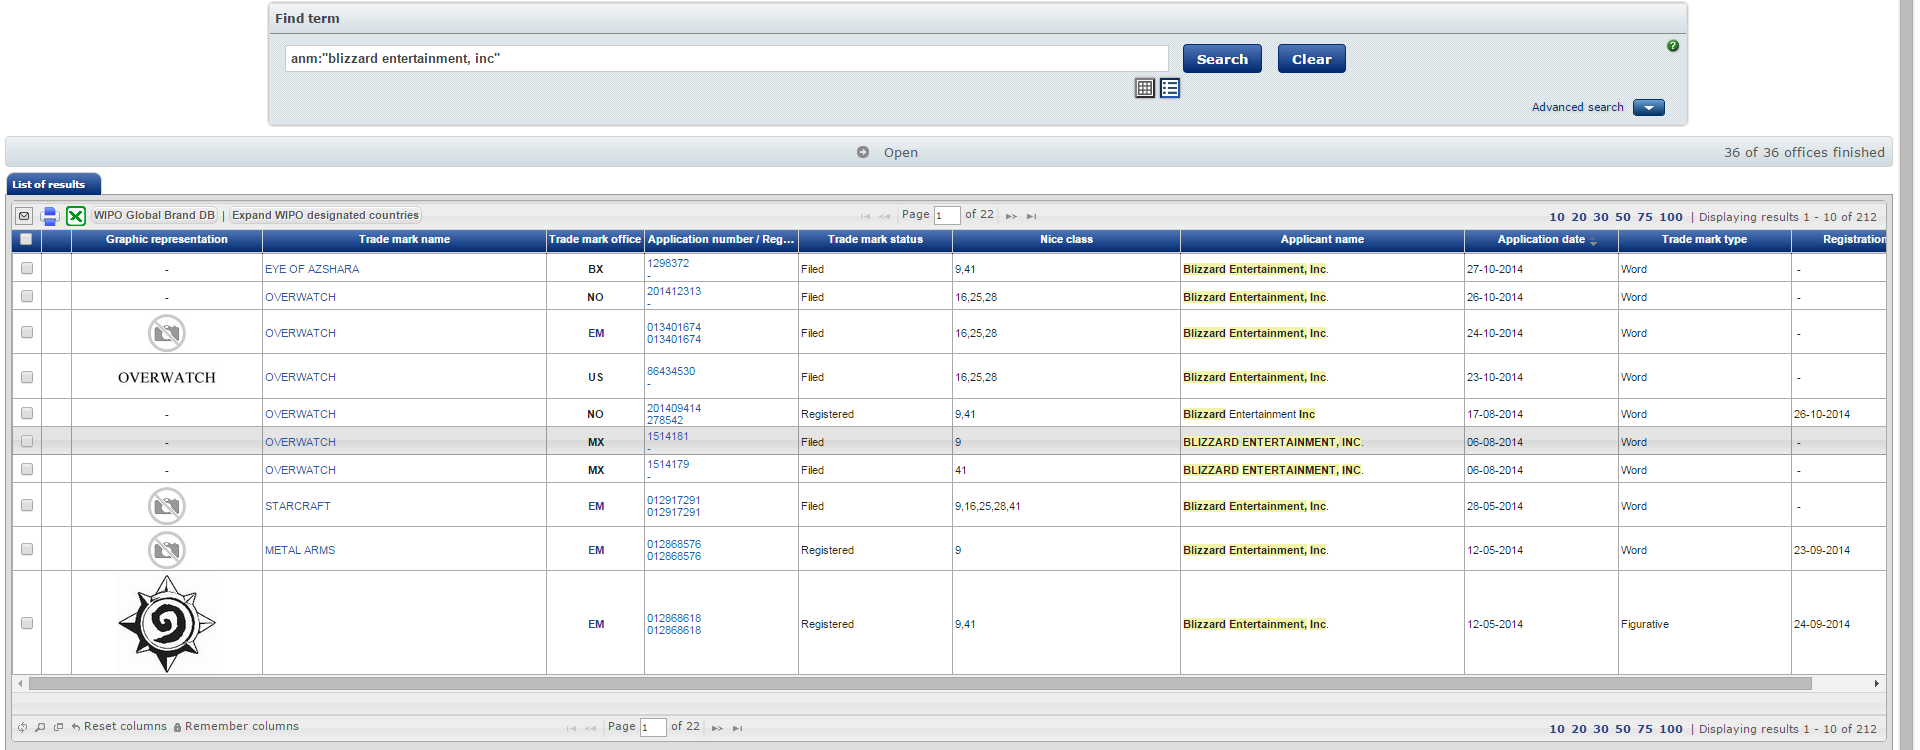Open the OVERWATCH wordmark graphic in US row
This screenshot has height=750, width=1920.
tap(167, 378)
